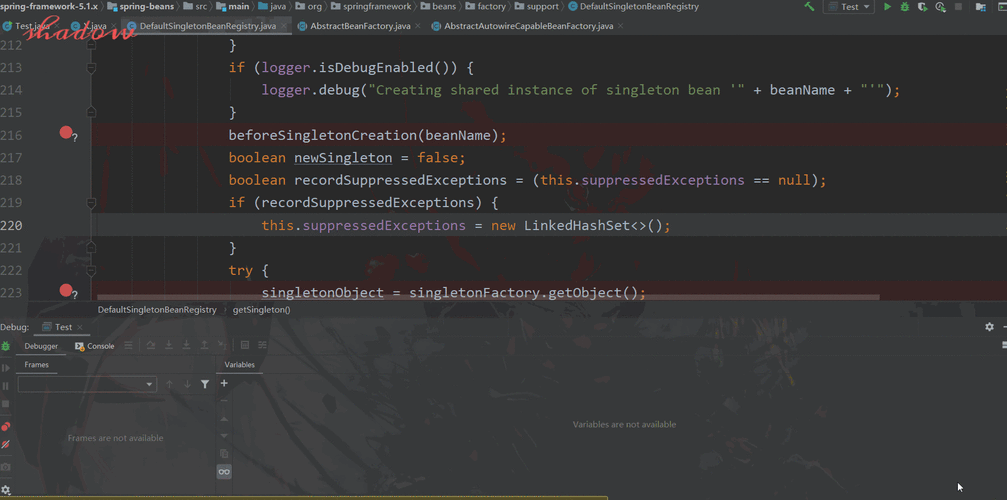Open the debug panel settings gear
This screenshot has height=500, width=1007.
pyautogui.click(x=990, y=327)
